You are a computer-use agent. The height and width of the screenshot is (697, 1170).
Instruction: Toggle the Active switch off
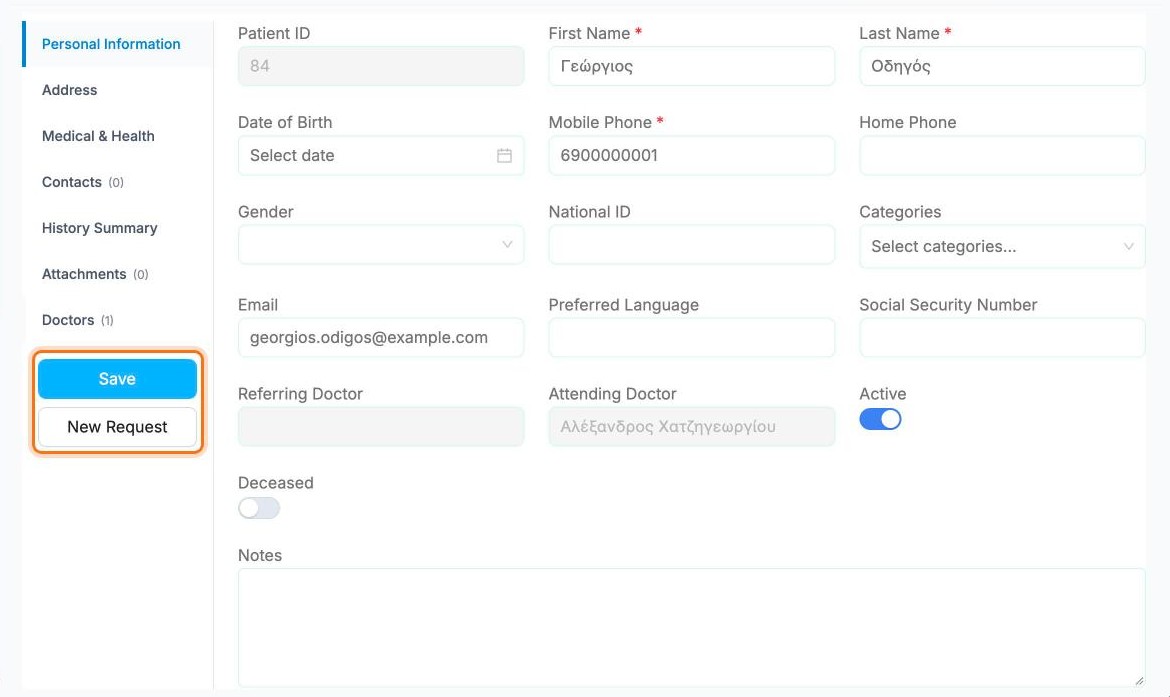click(880, 419)
